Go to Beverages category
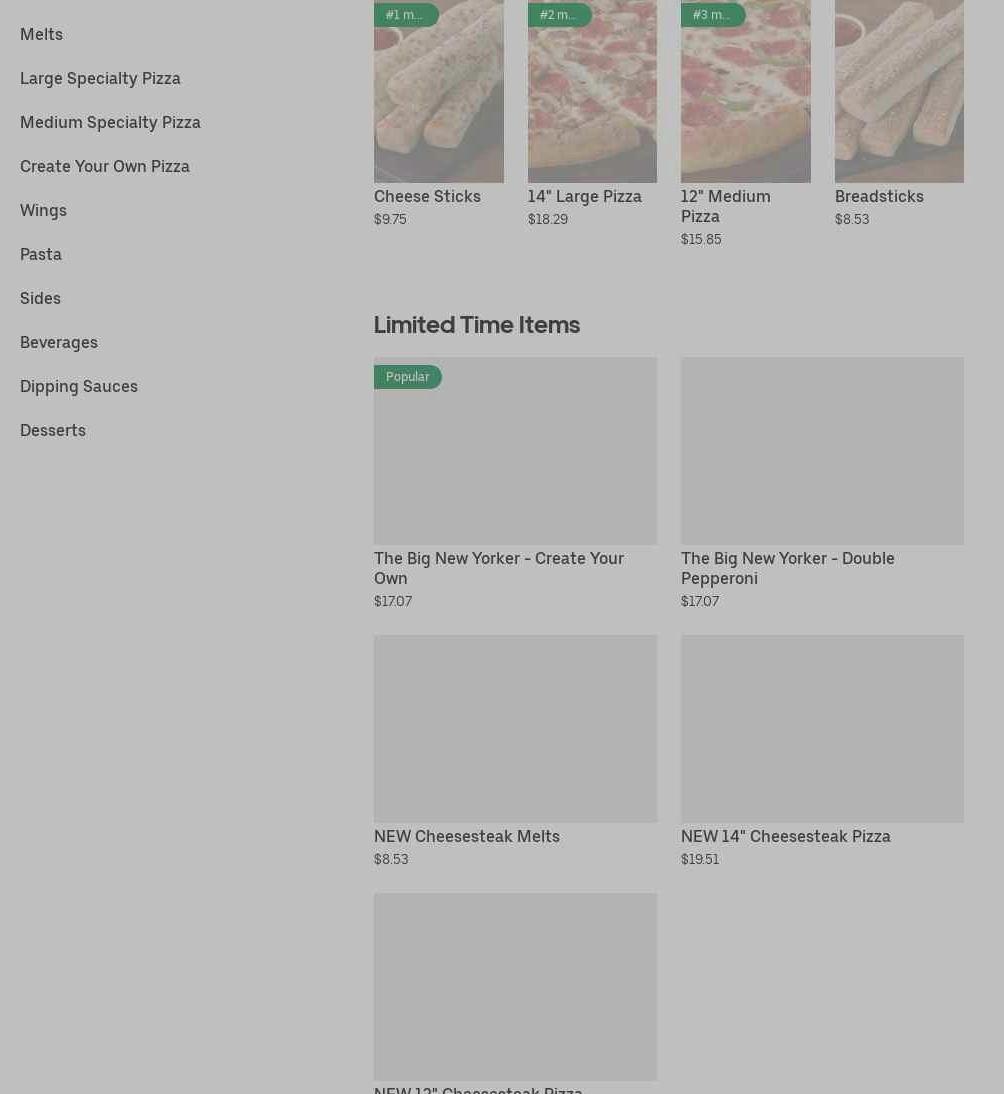The width and height of the screenshot is (1004, 1094). 59,342
